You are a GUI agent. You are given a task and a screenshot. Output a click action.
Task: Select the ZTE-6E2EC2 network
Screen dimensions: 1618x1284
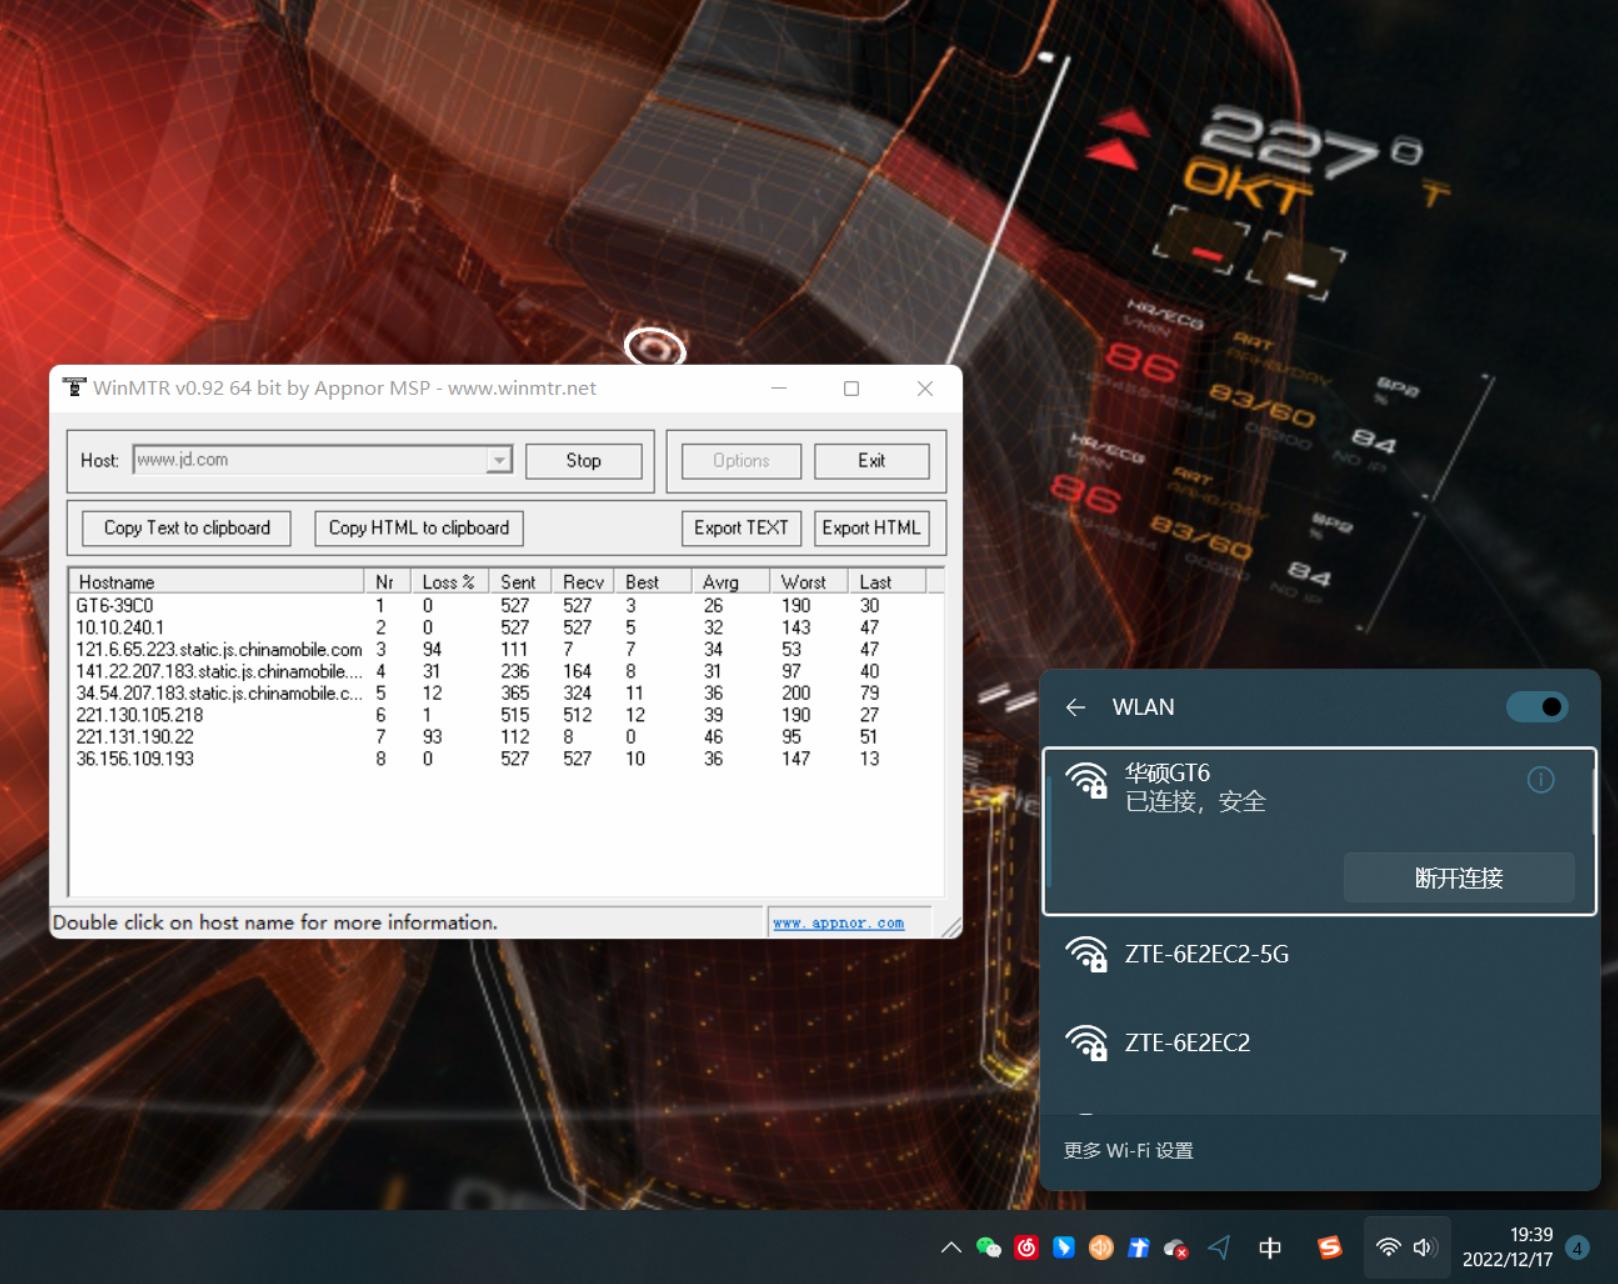pyautogui.click(x=1187, y=1043)
